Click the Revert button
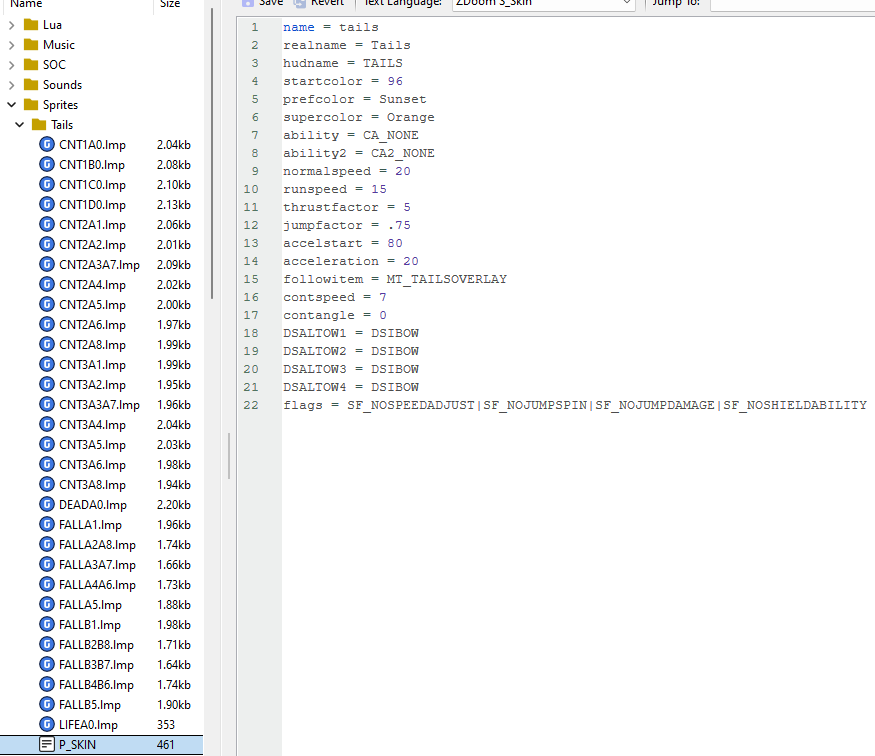Screen dimensions: 875x756 click(319, 3)
